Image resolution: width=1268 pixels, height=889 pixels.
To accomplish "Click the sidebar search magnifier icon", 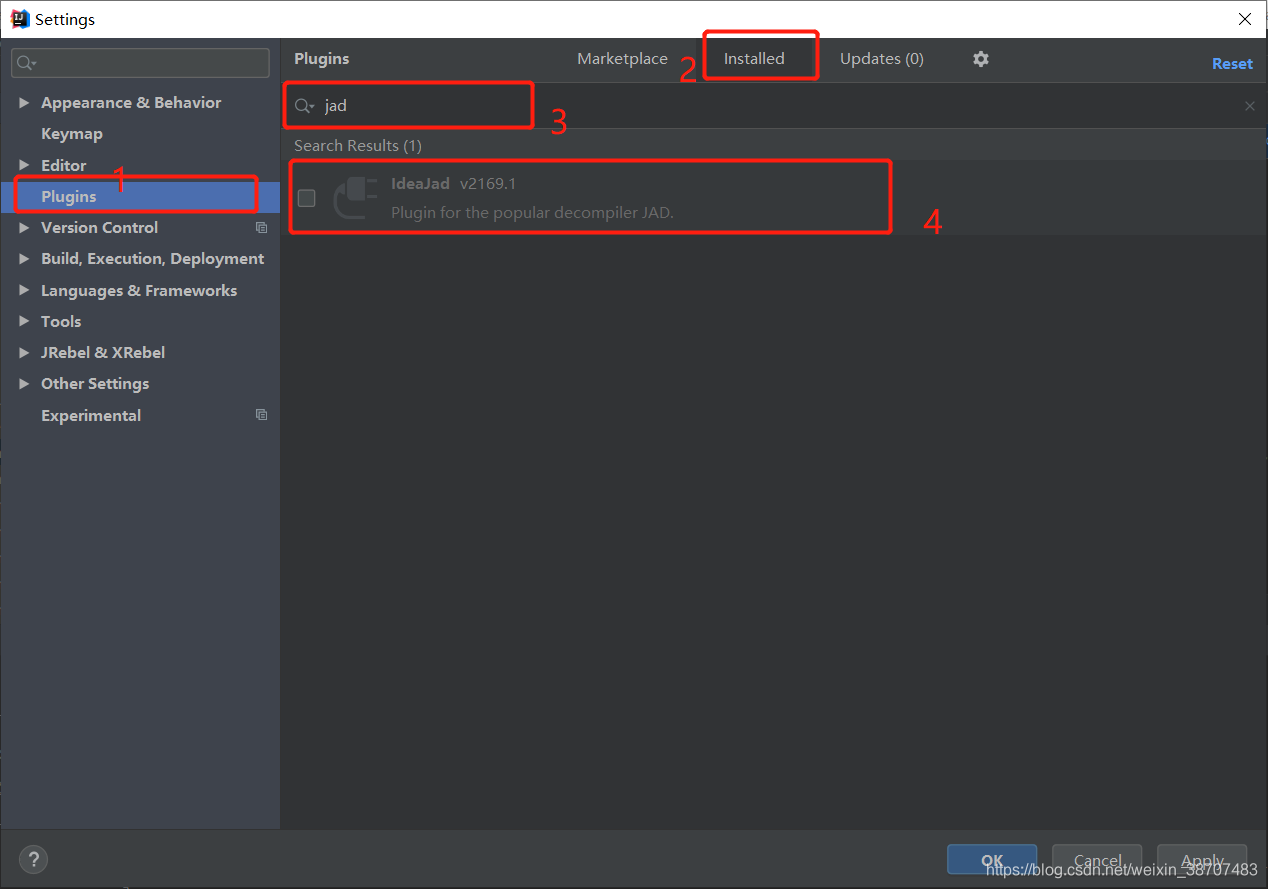I will point(27,63).
